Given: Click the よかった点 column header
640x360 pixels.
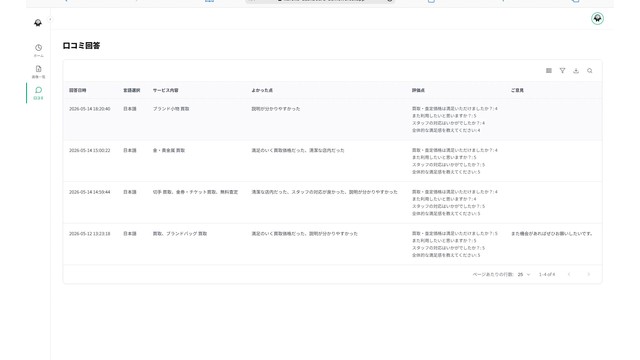Looking at the screenshot, I should tap(262, 90).
